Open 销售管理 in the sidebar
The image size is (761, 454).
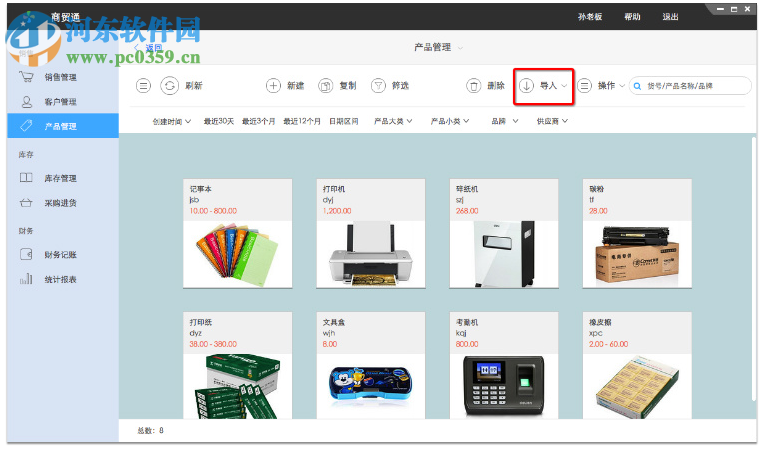pos(63,77)
